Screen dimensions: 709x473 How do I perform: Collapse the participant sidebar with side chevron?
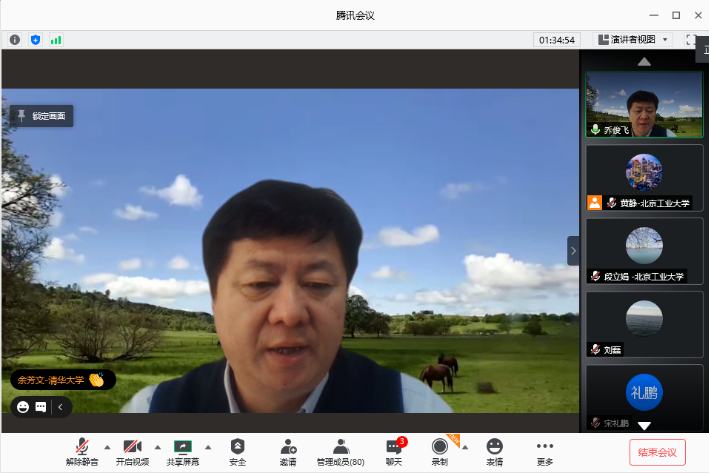(x=573, y=250)
